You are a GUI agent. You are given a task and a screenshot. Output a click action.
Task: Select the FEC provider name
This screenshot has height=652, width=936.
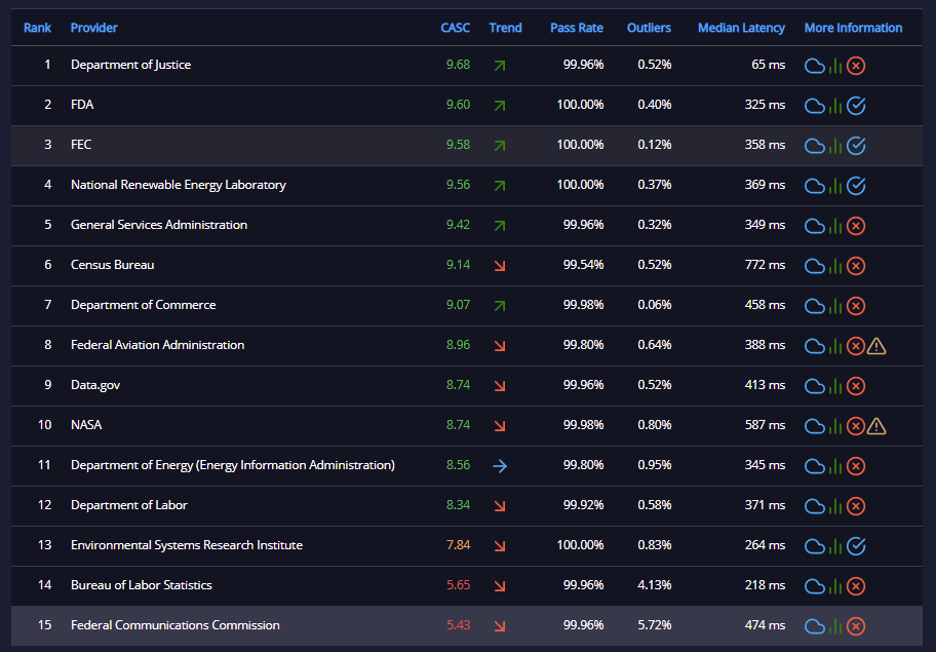[x=81, y=144]
